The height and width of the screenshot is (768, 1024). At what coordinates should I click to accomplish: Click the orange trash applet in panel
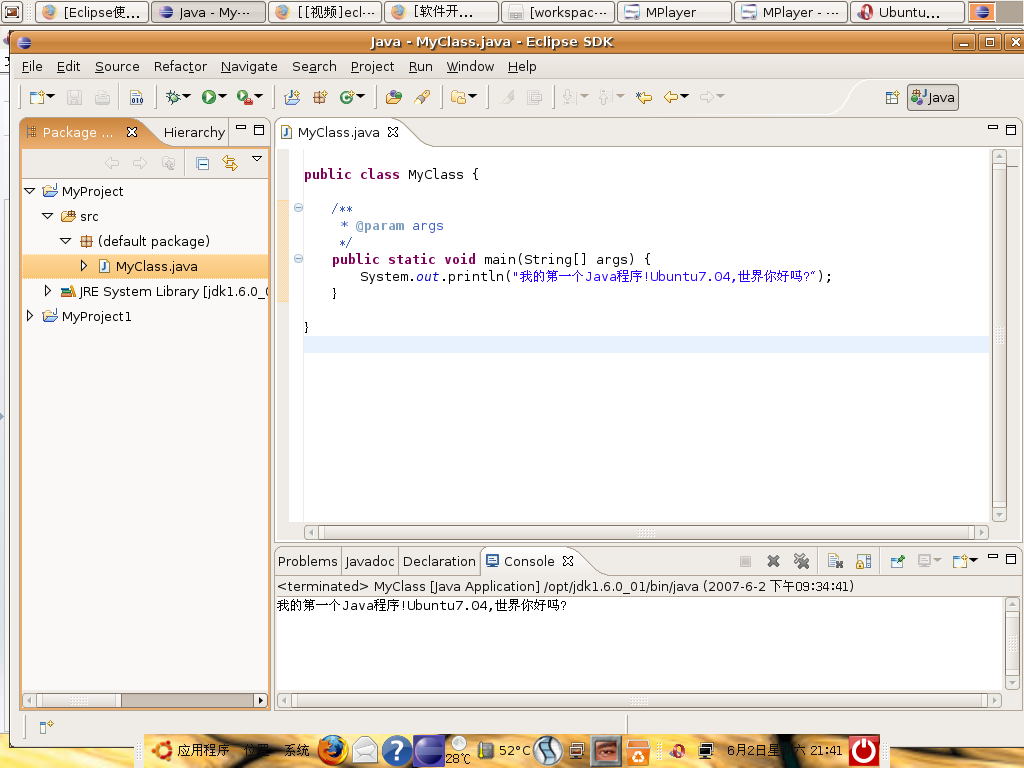click(637, 752)
